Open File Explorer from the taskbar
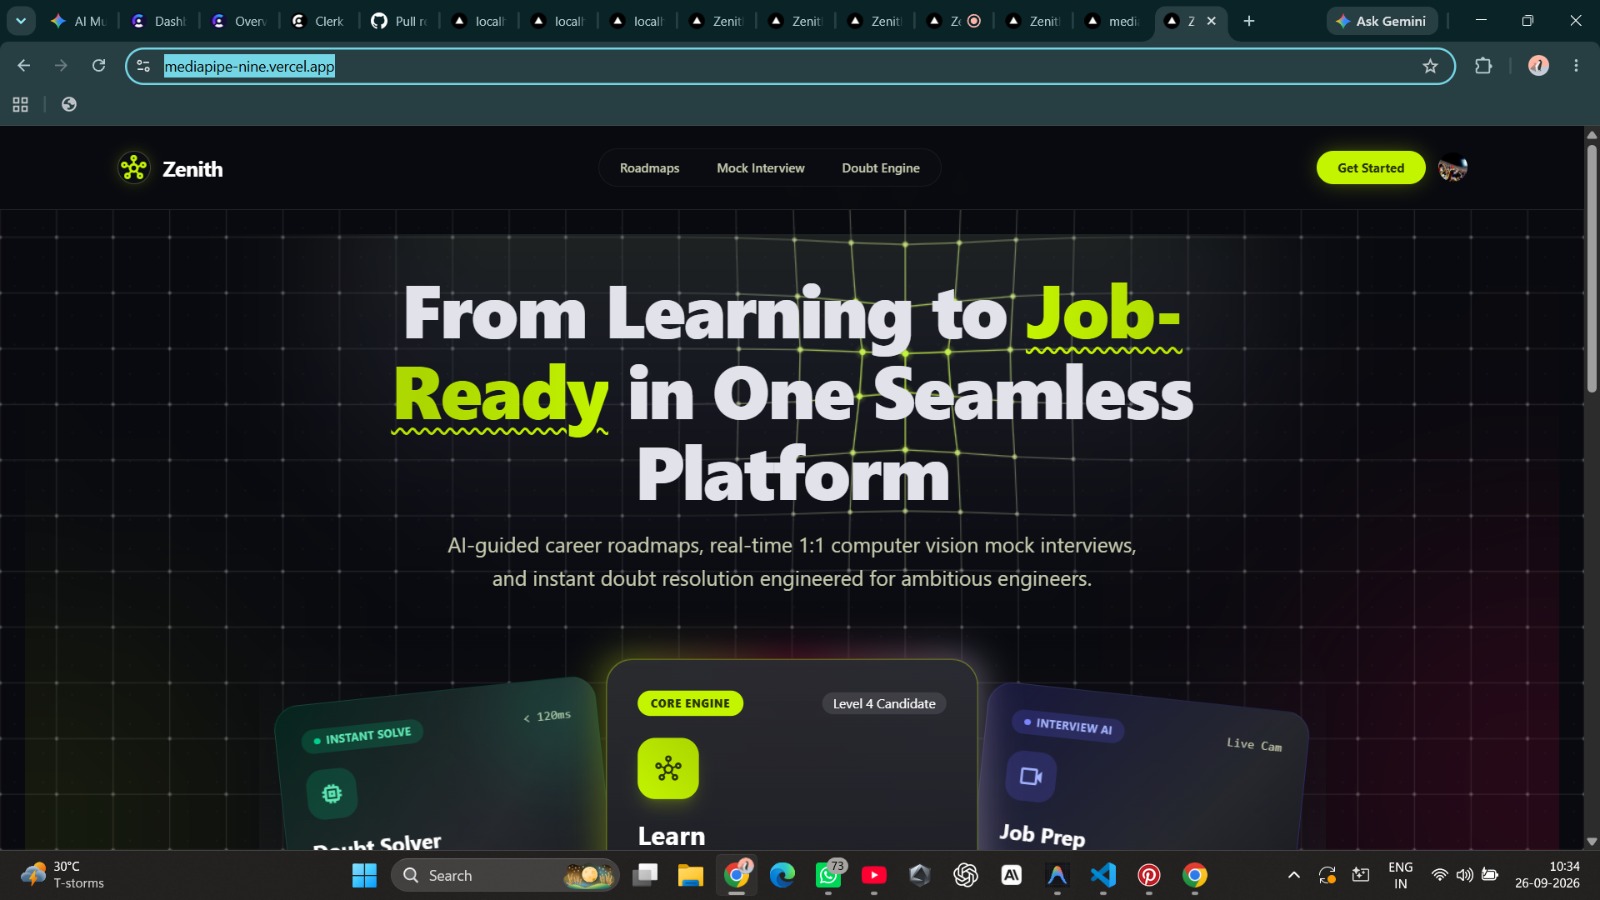The height and width of the screenshot is (900, 1600). (x=690, y=876)
